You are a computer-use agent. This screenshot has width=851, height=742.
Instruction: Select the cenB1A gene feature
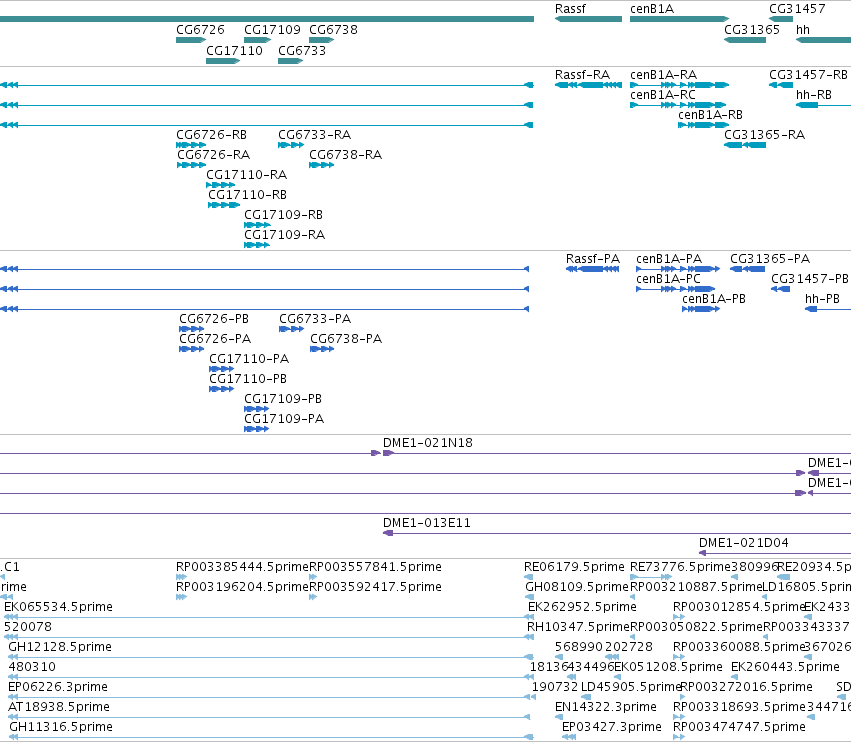point(679,19)
